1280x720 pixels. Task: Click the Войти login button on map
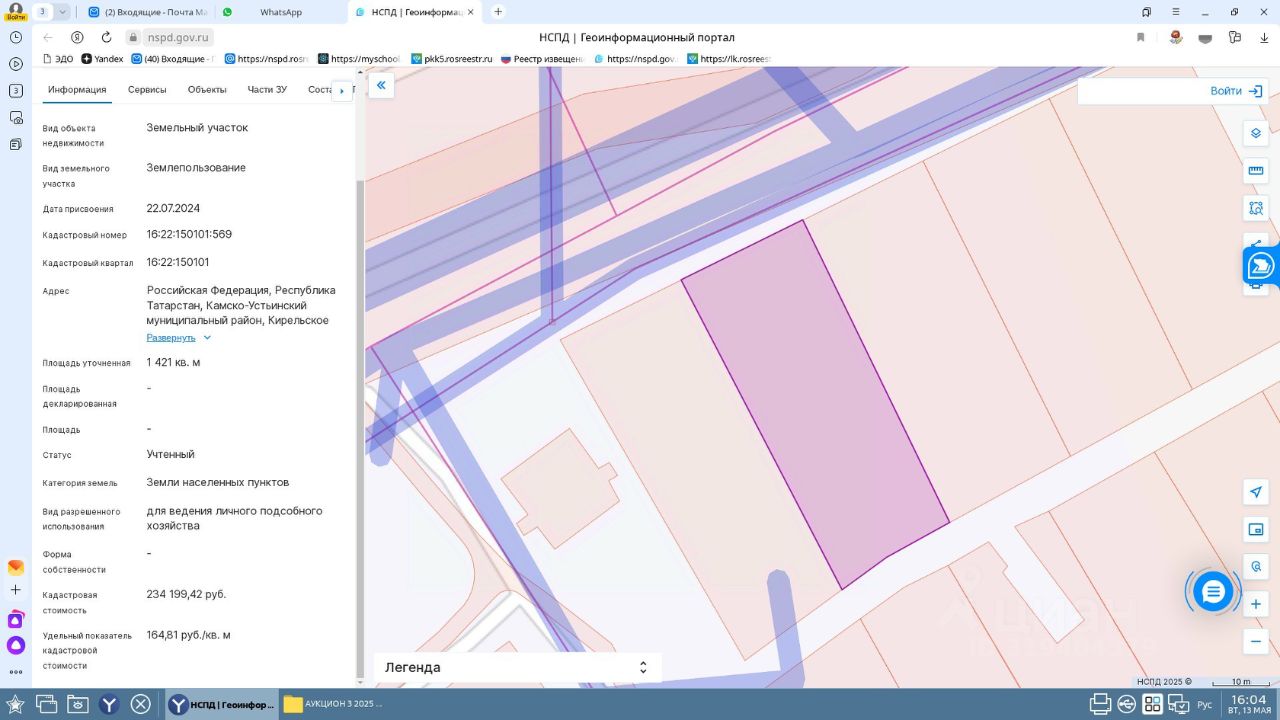pyautogui.click(x=1237, y=91)
